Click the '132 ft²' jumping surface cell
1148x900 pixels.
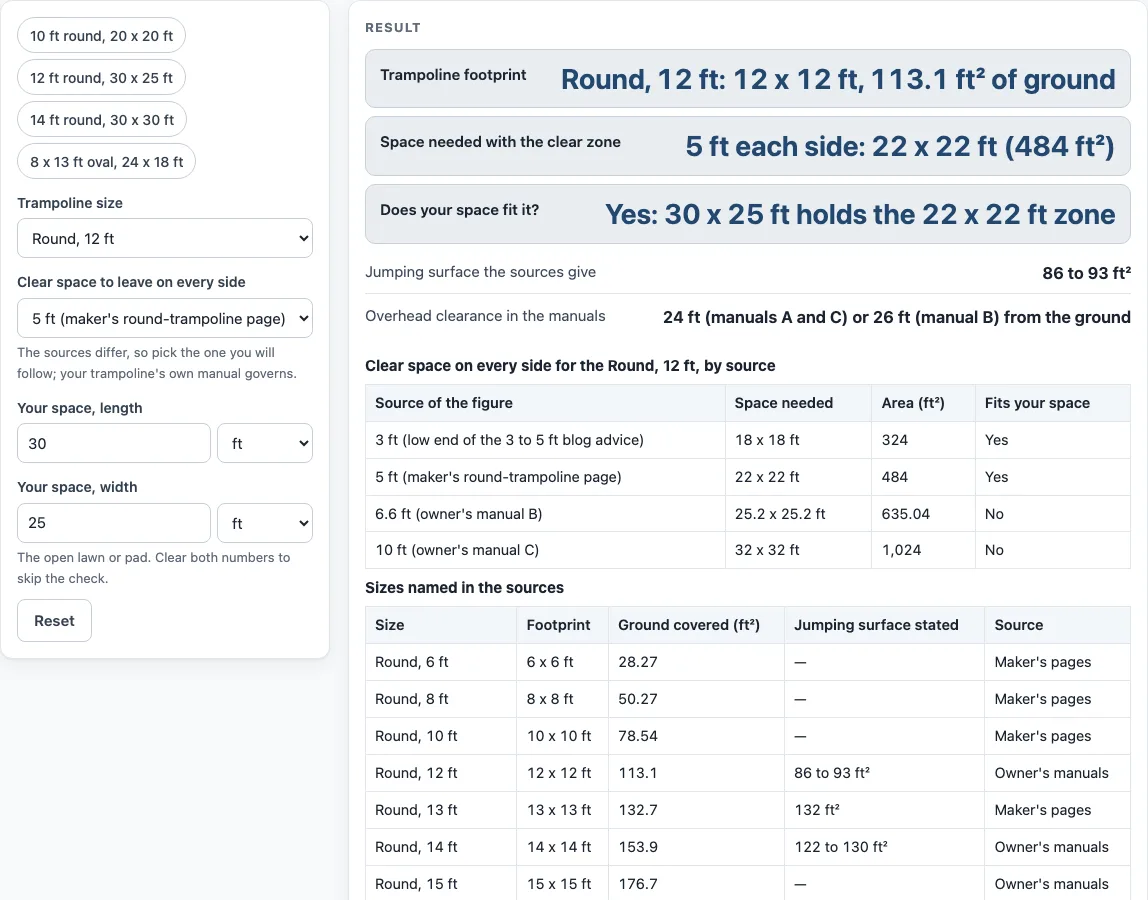click(x=884, y=810)
